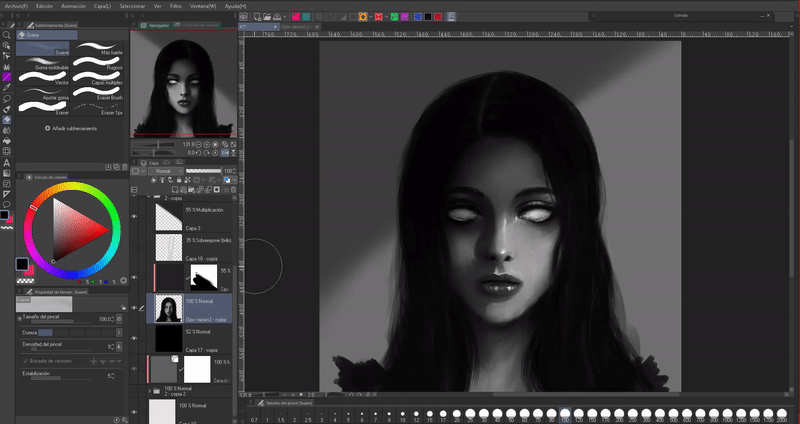Pick the Eyedropper tool
This screenshot has width=800, height=424.
(6, 87)
